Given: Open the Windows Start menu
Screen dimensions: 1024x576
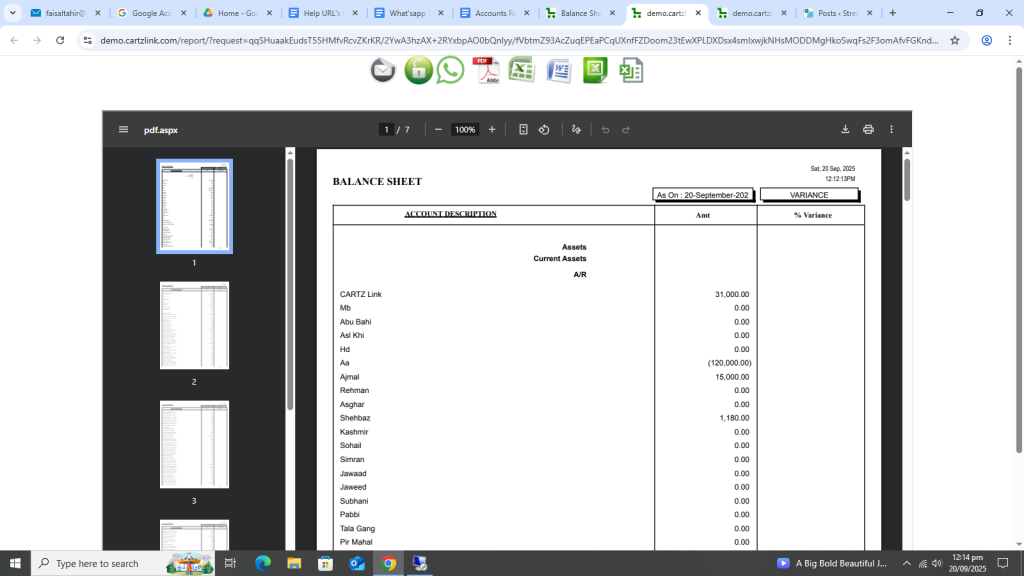Looking at the screenshot, I should tap(15, 564).
